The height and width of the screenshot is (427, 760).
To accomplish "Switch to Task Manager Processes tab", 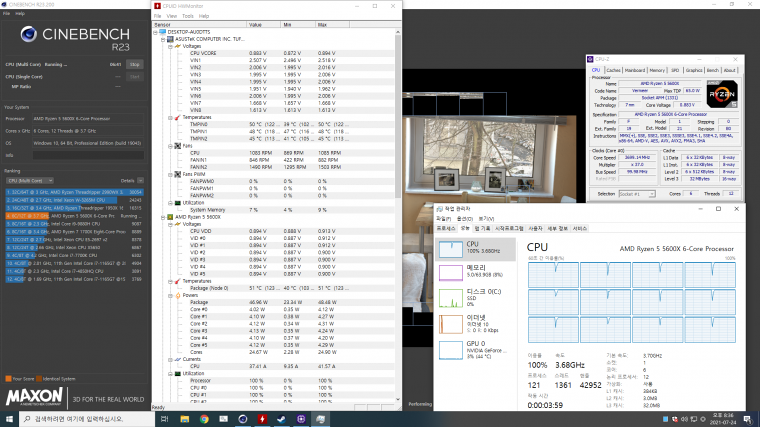I will (x=446, y=228).
